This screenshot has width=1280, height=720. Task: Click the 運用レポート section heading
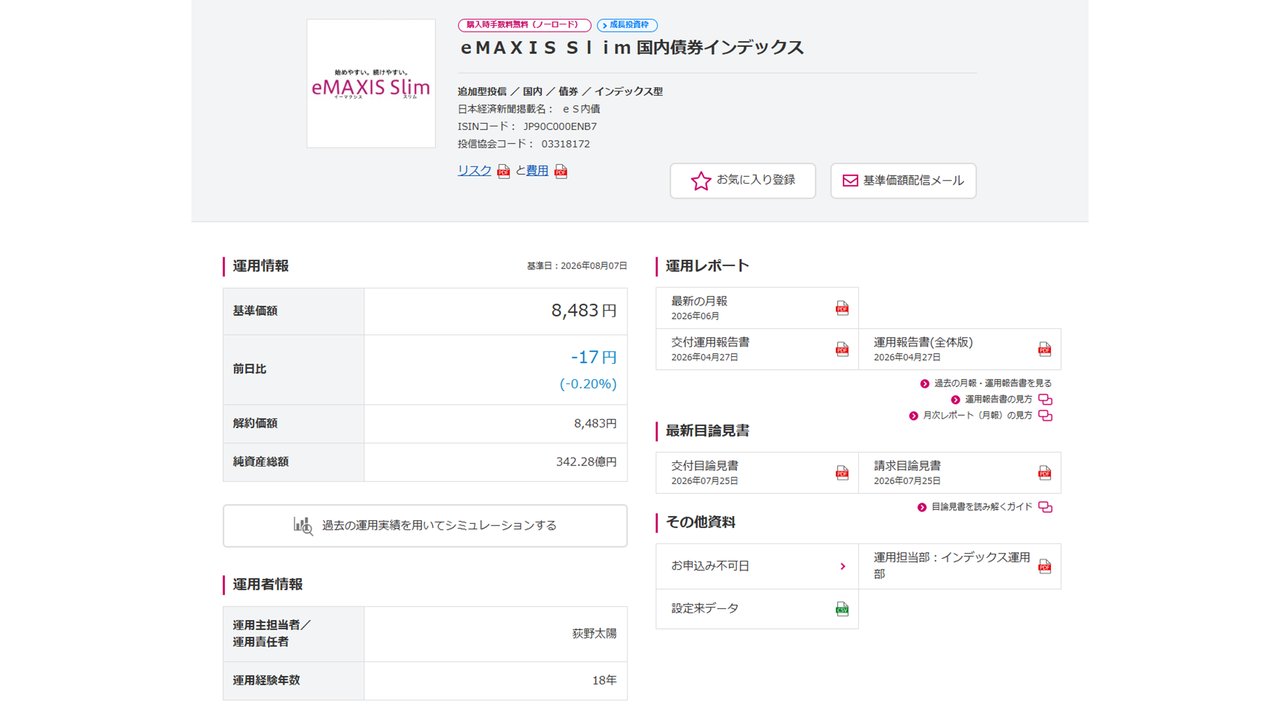pyautogui.click(x=707, y=266)
